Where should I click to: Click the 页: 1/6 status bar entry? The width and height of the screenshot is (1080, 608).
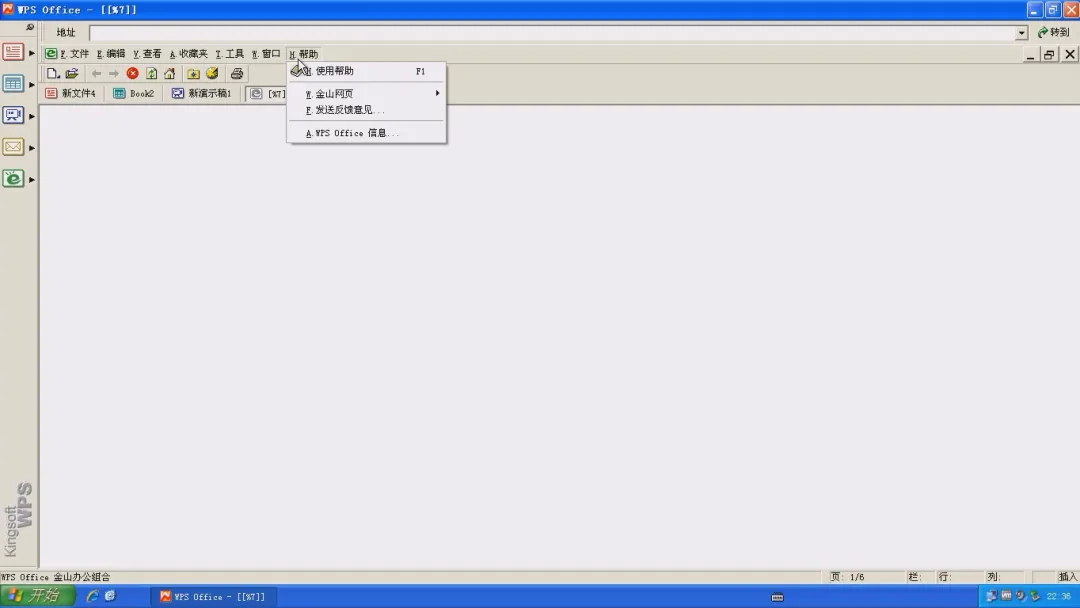847,577
